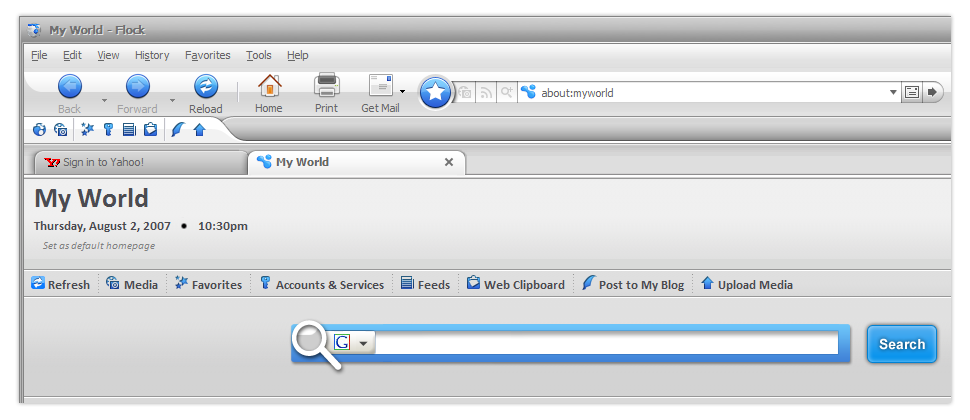Open Favorites star icon in Flock toolbar
Image resolution: width=970 pixels, height=420 pixels.
coord(87,129)
